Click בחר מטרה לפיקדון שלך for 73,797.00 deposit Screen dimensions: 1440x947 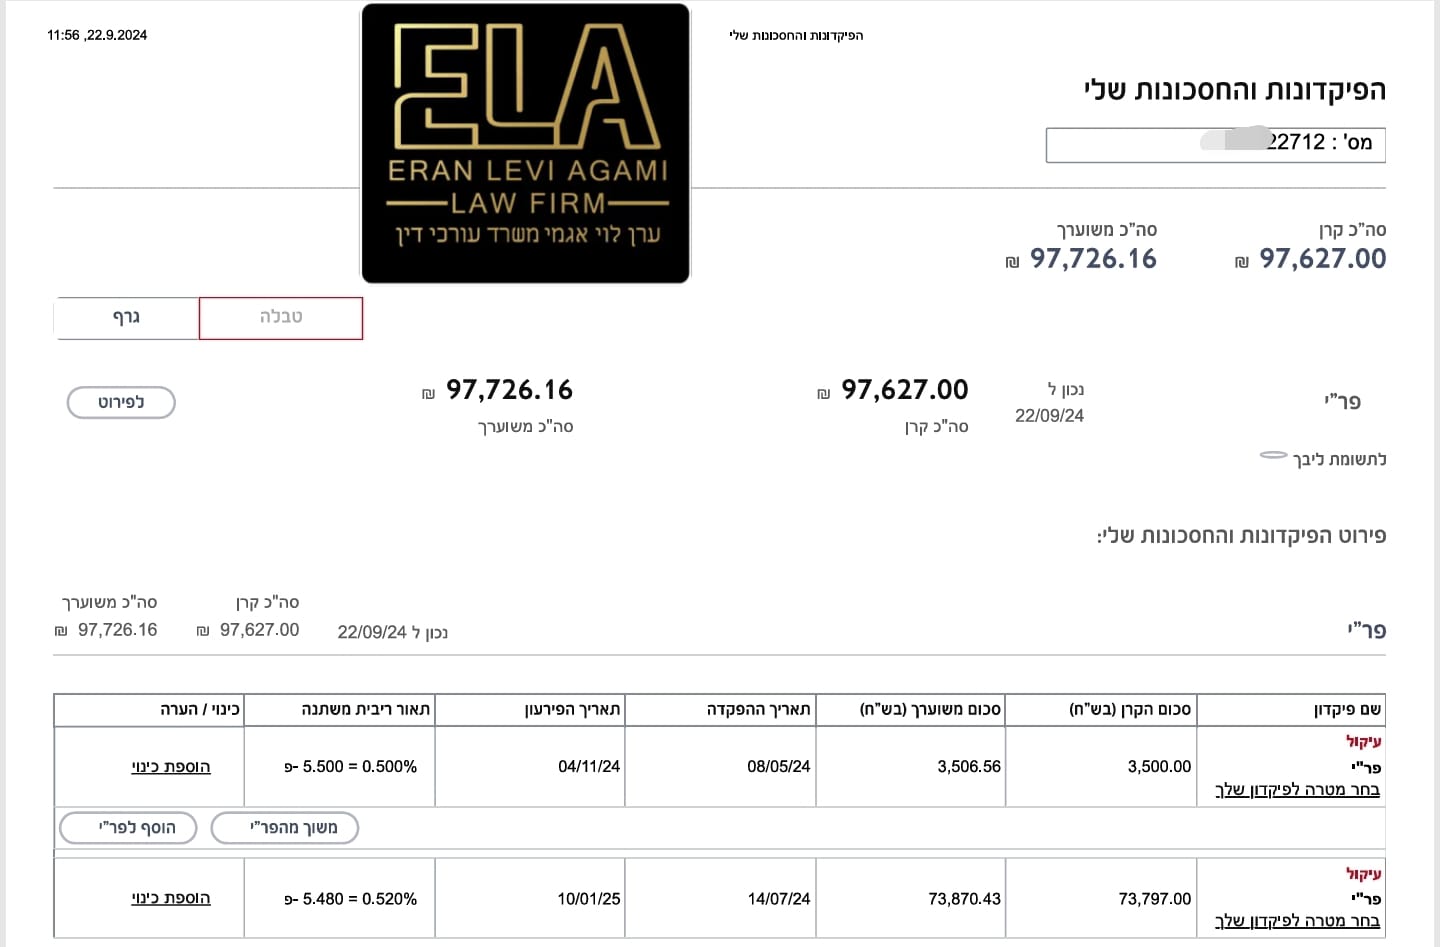click(x=1297, y=921)
